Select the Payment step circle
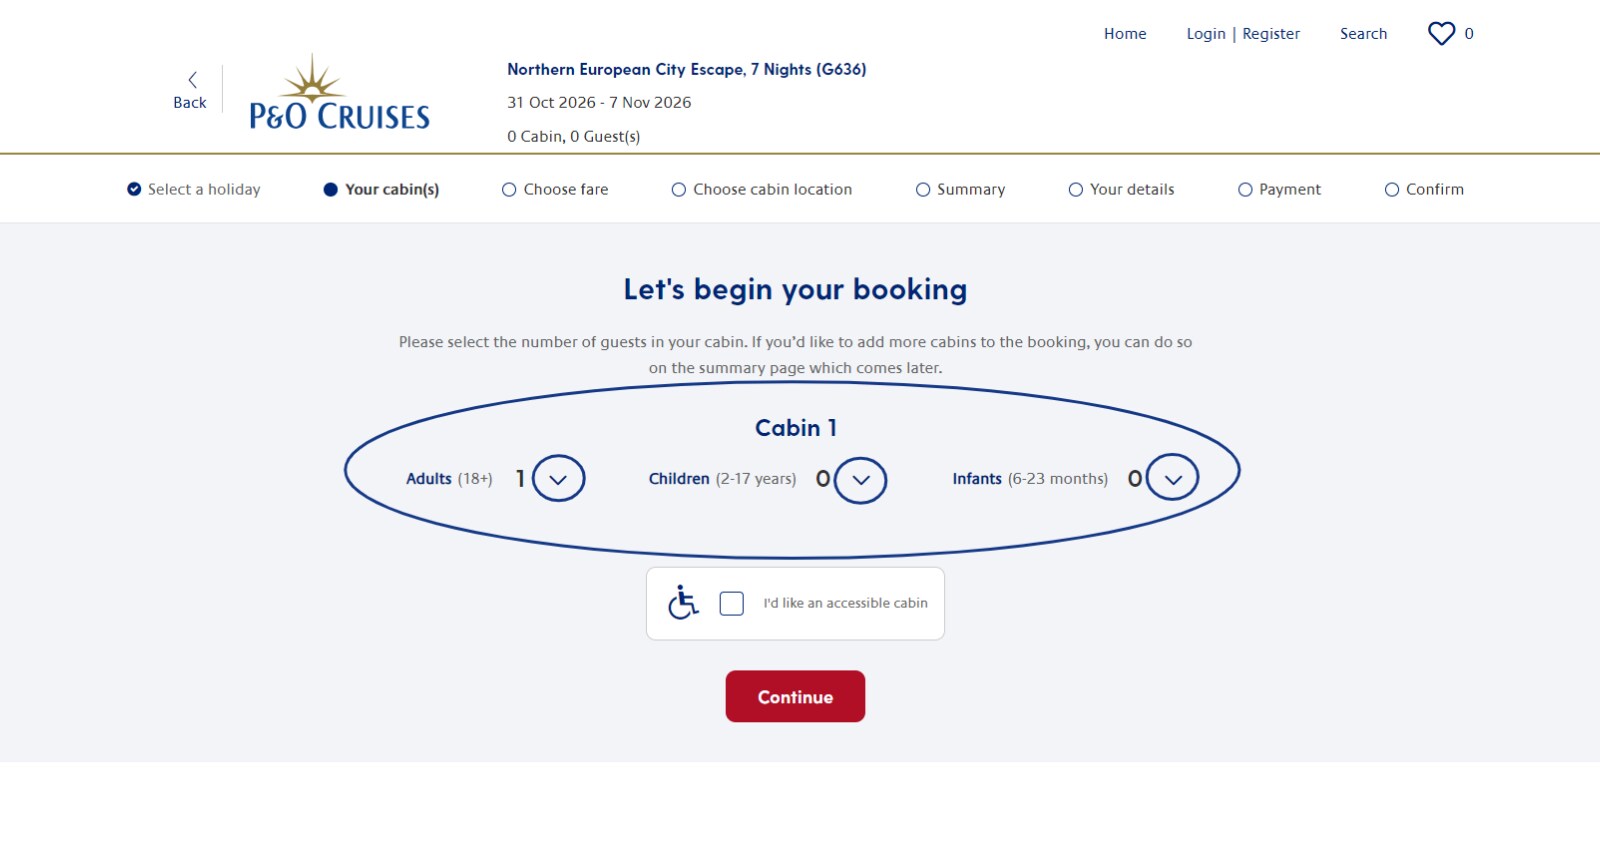The image size is (1600, 850). click(1245, 190)
